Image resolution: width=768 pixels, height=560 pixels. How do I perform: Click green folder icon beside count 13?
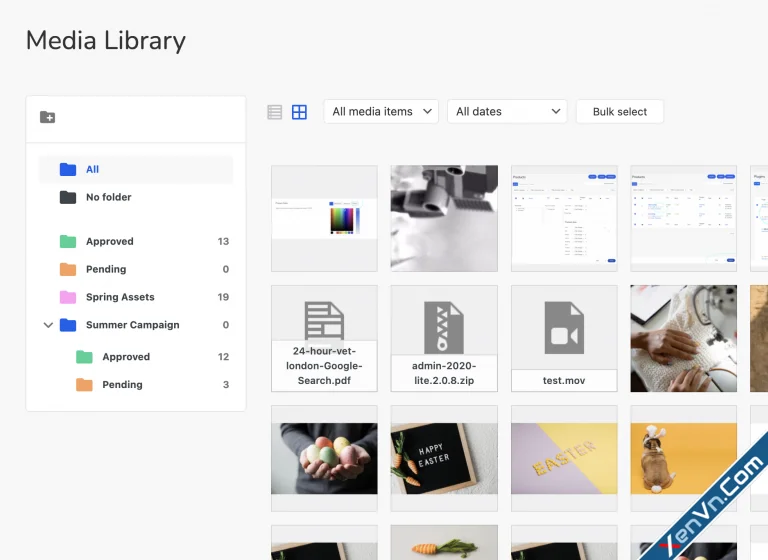click(68, 242)
